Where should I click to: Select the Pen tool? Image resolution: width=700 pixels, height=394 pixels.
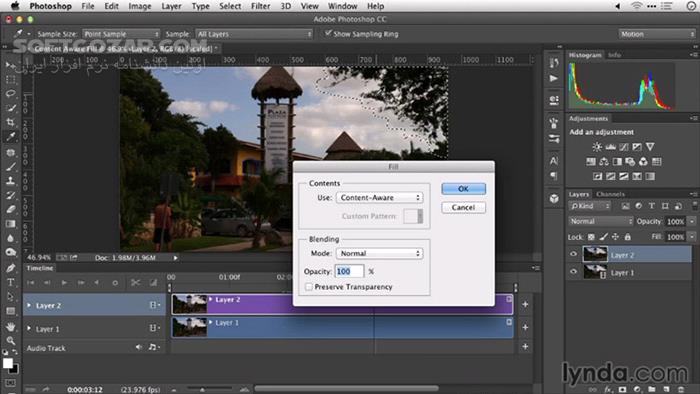coord(10,268)
